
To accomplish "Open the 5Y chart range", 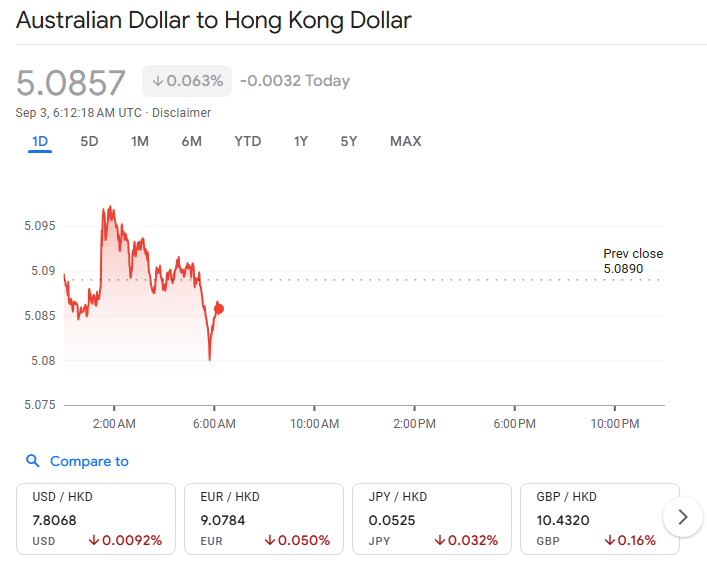I will click(348, 141).
